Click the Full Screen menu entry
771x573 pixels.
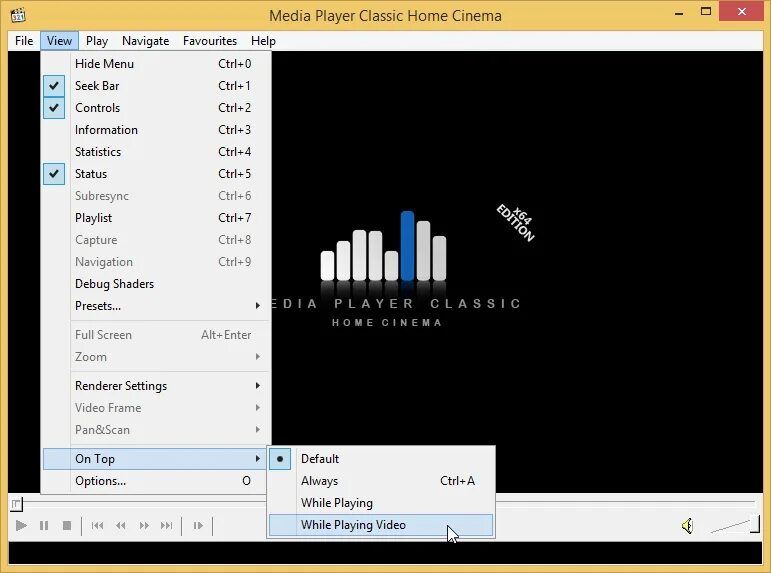pyautogui.click(x=157, y=335)
